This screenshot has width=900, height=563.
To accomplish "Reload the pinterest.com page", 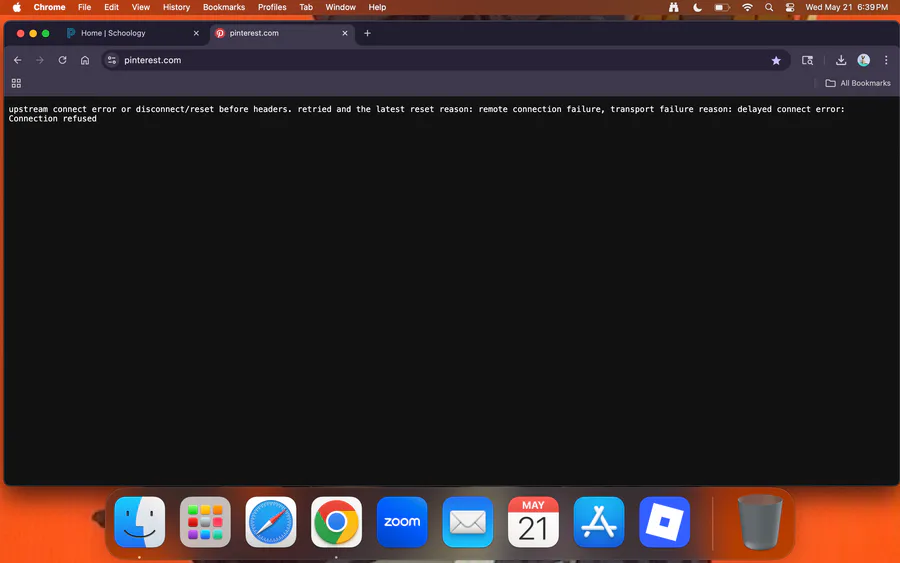I will click(62, 60).
